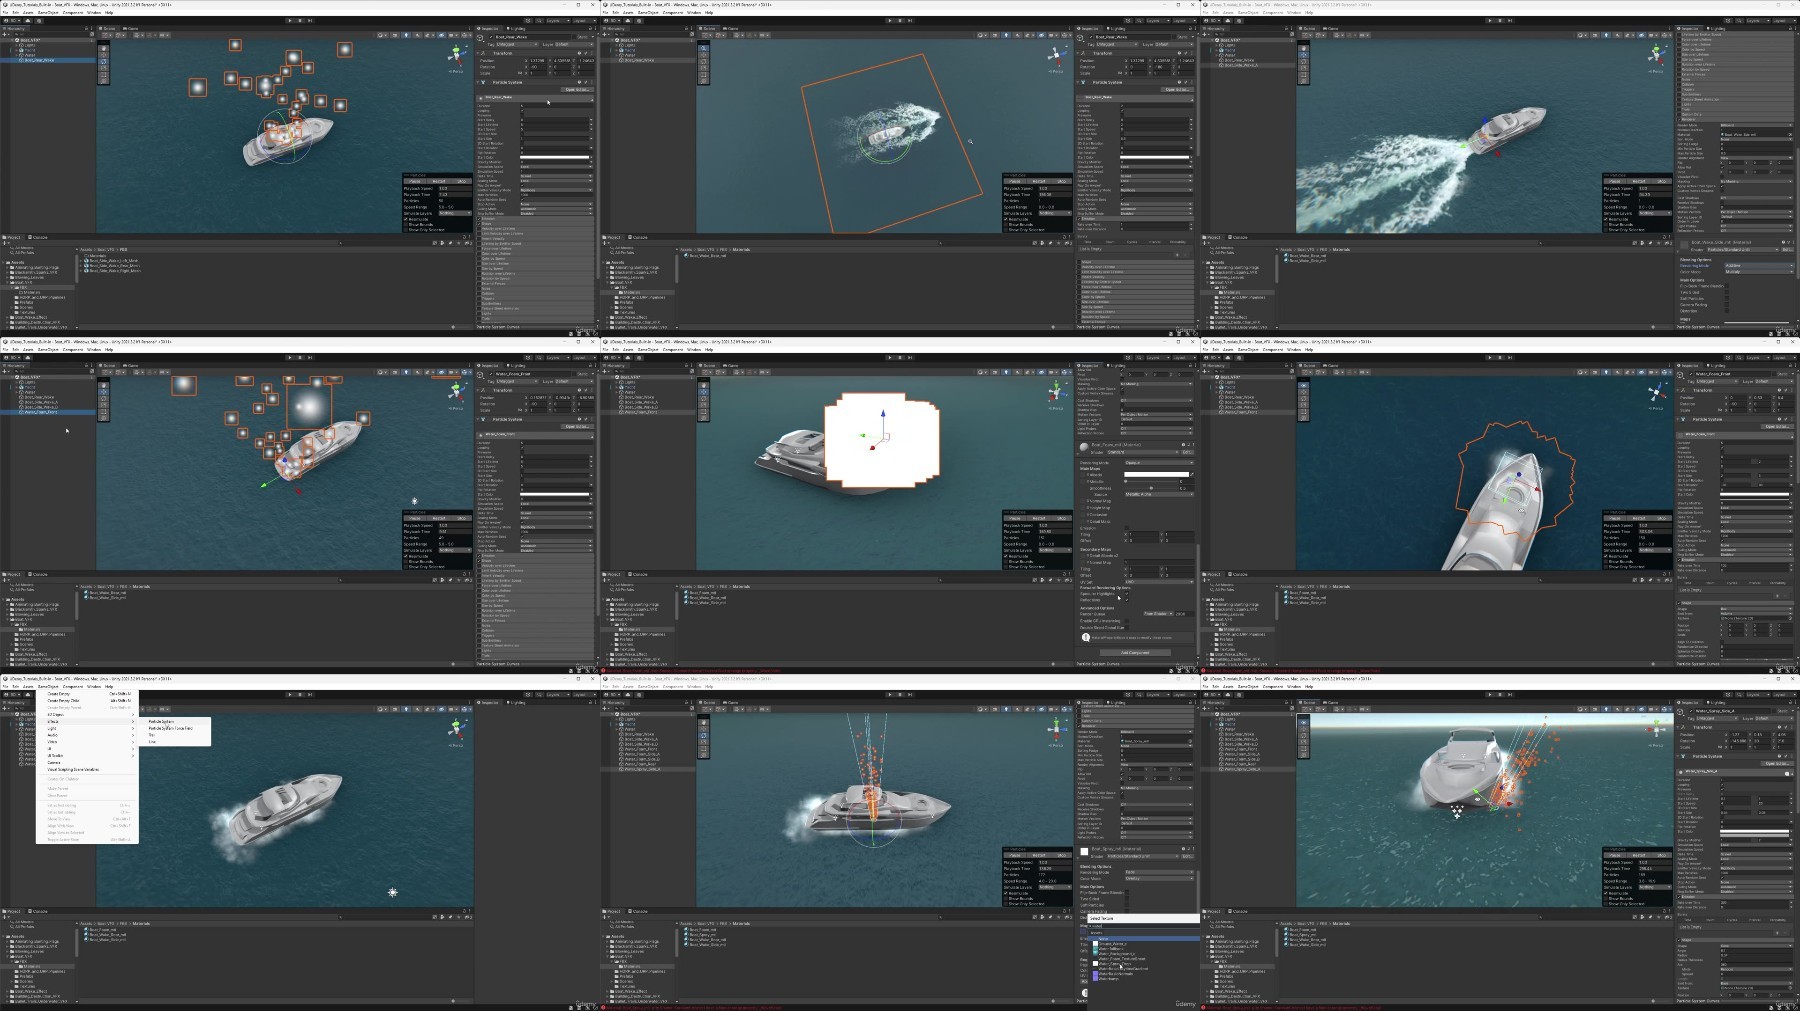Open Rendering Mode dropdown set to Opaque
Screen dimensions: 1800x1011
[x=1159, y=462]
